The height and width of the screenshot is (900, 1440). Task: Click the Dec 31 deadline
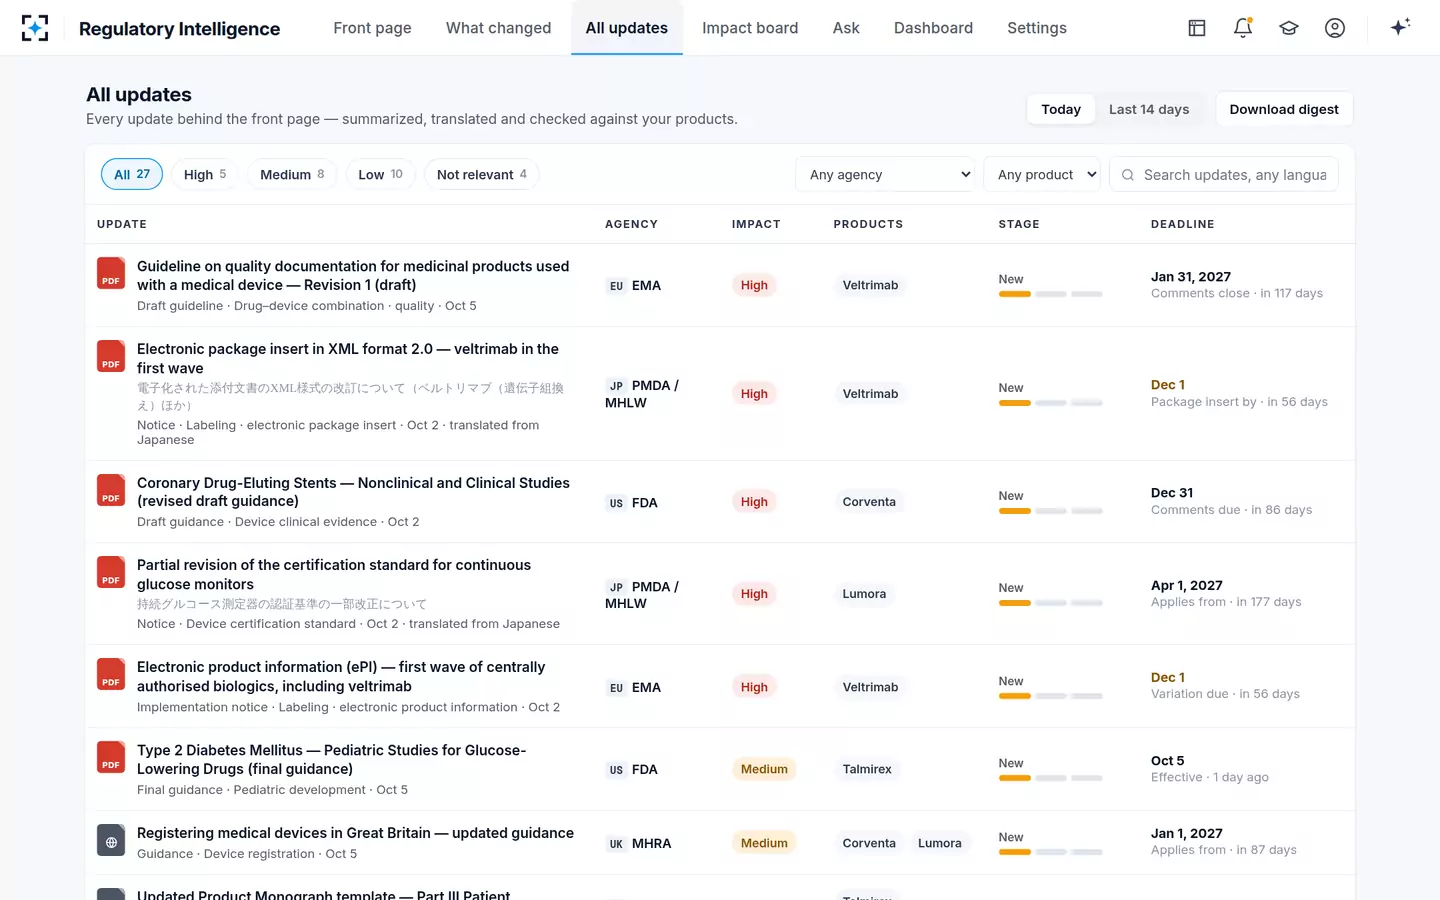(1172, 493)
